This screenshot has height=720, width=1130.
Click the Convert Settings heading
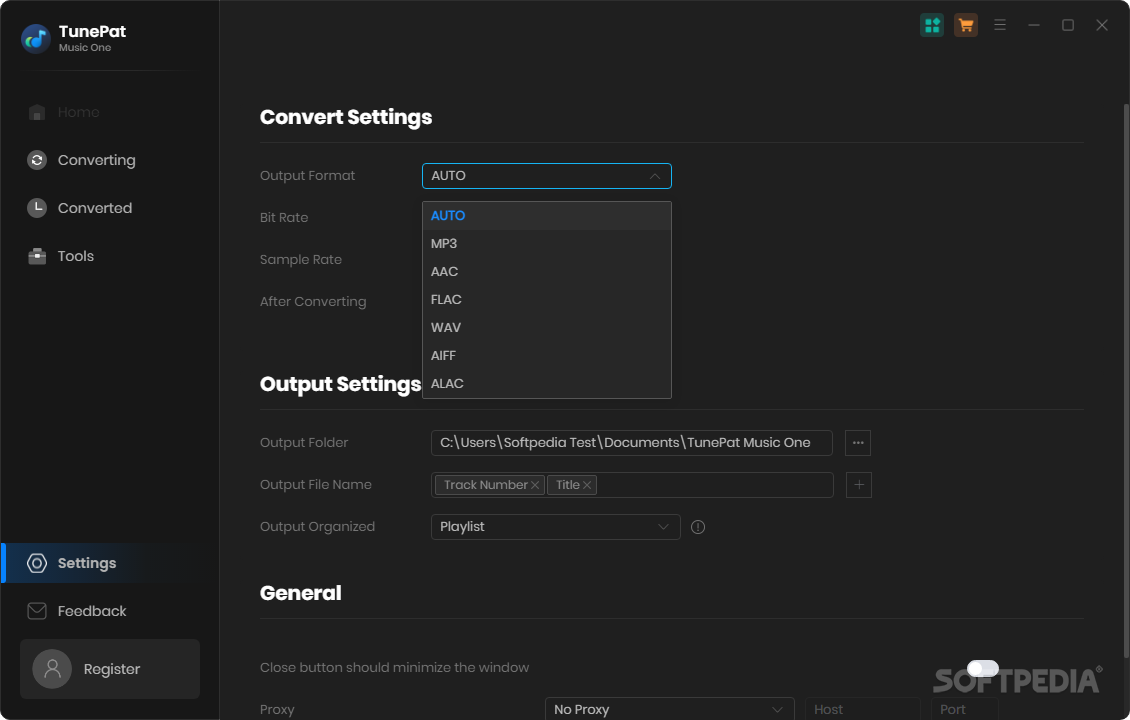coord(346,117)
